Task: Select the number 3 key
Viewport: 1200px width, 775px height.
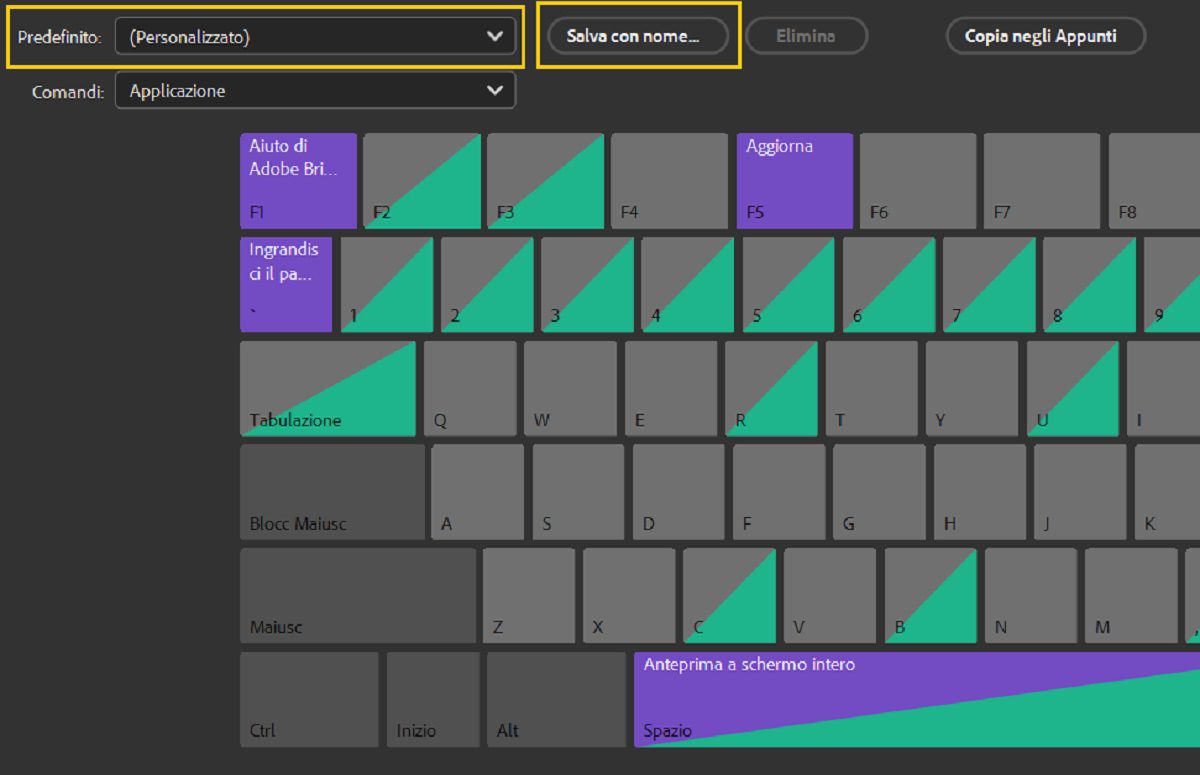Action: click(587, 285)
